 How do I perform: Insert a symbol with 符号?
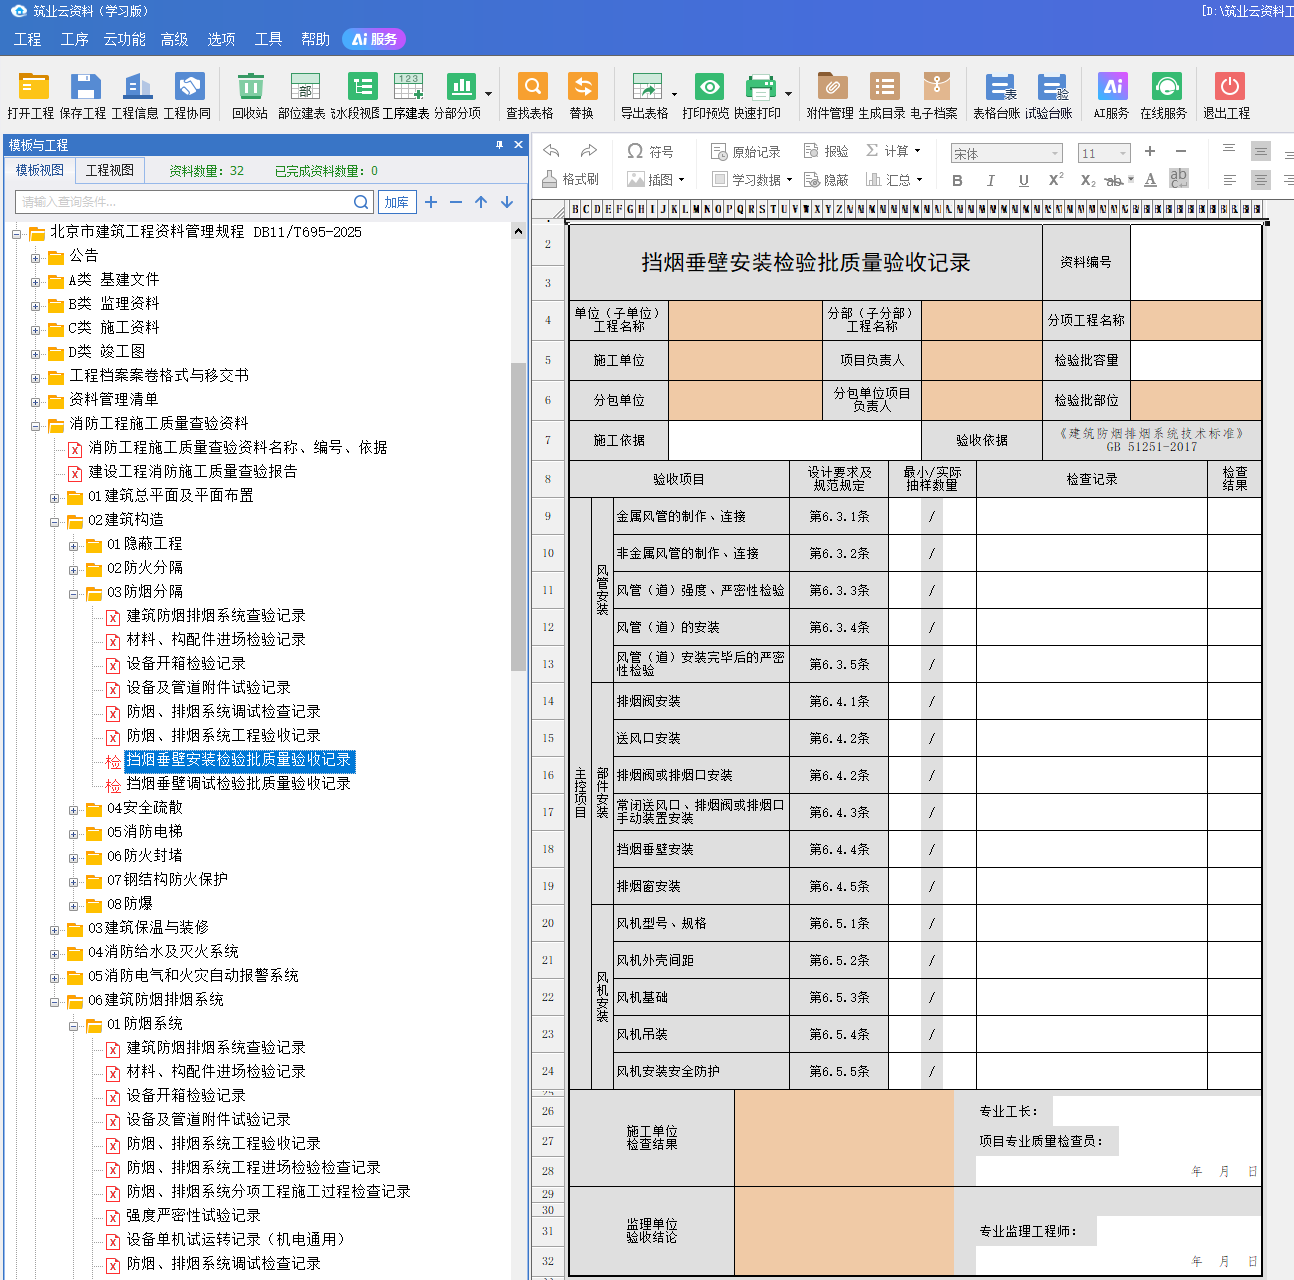point(650,151)
